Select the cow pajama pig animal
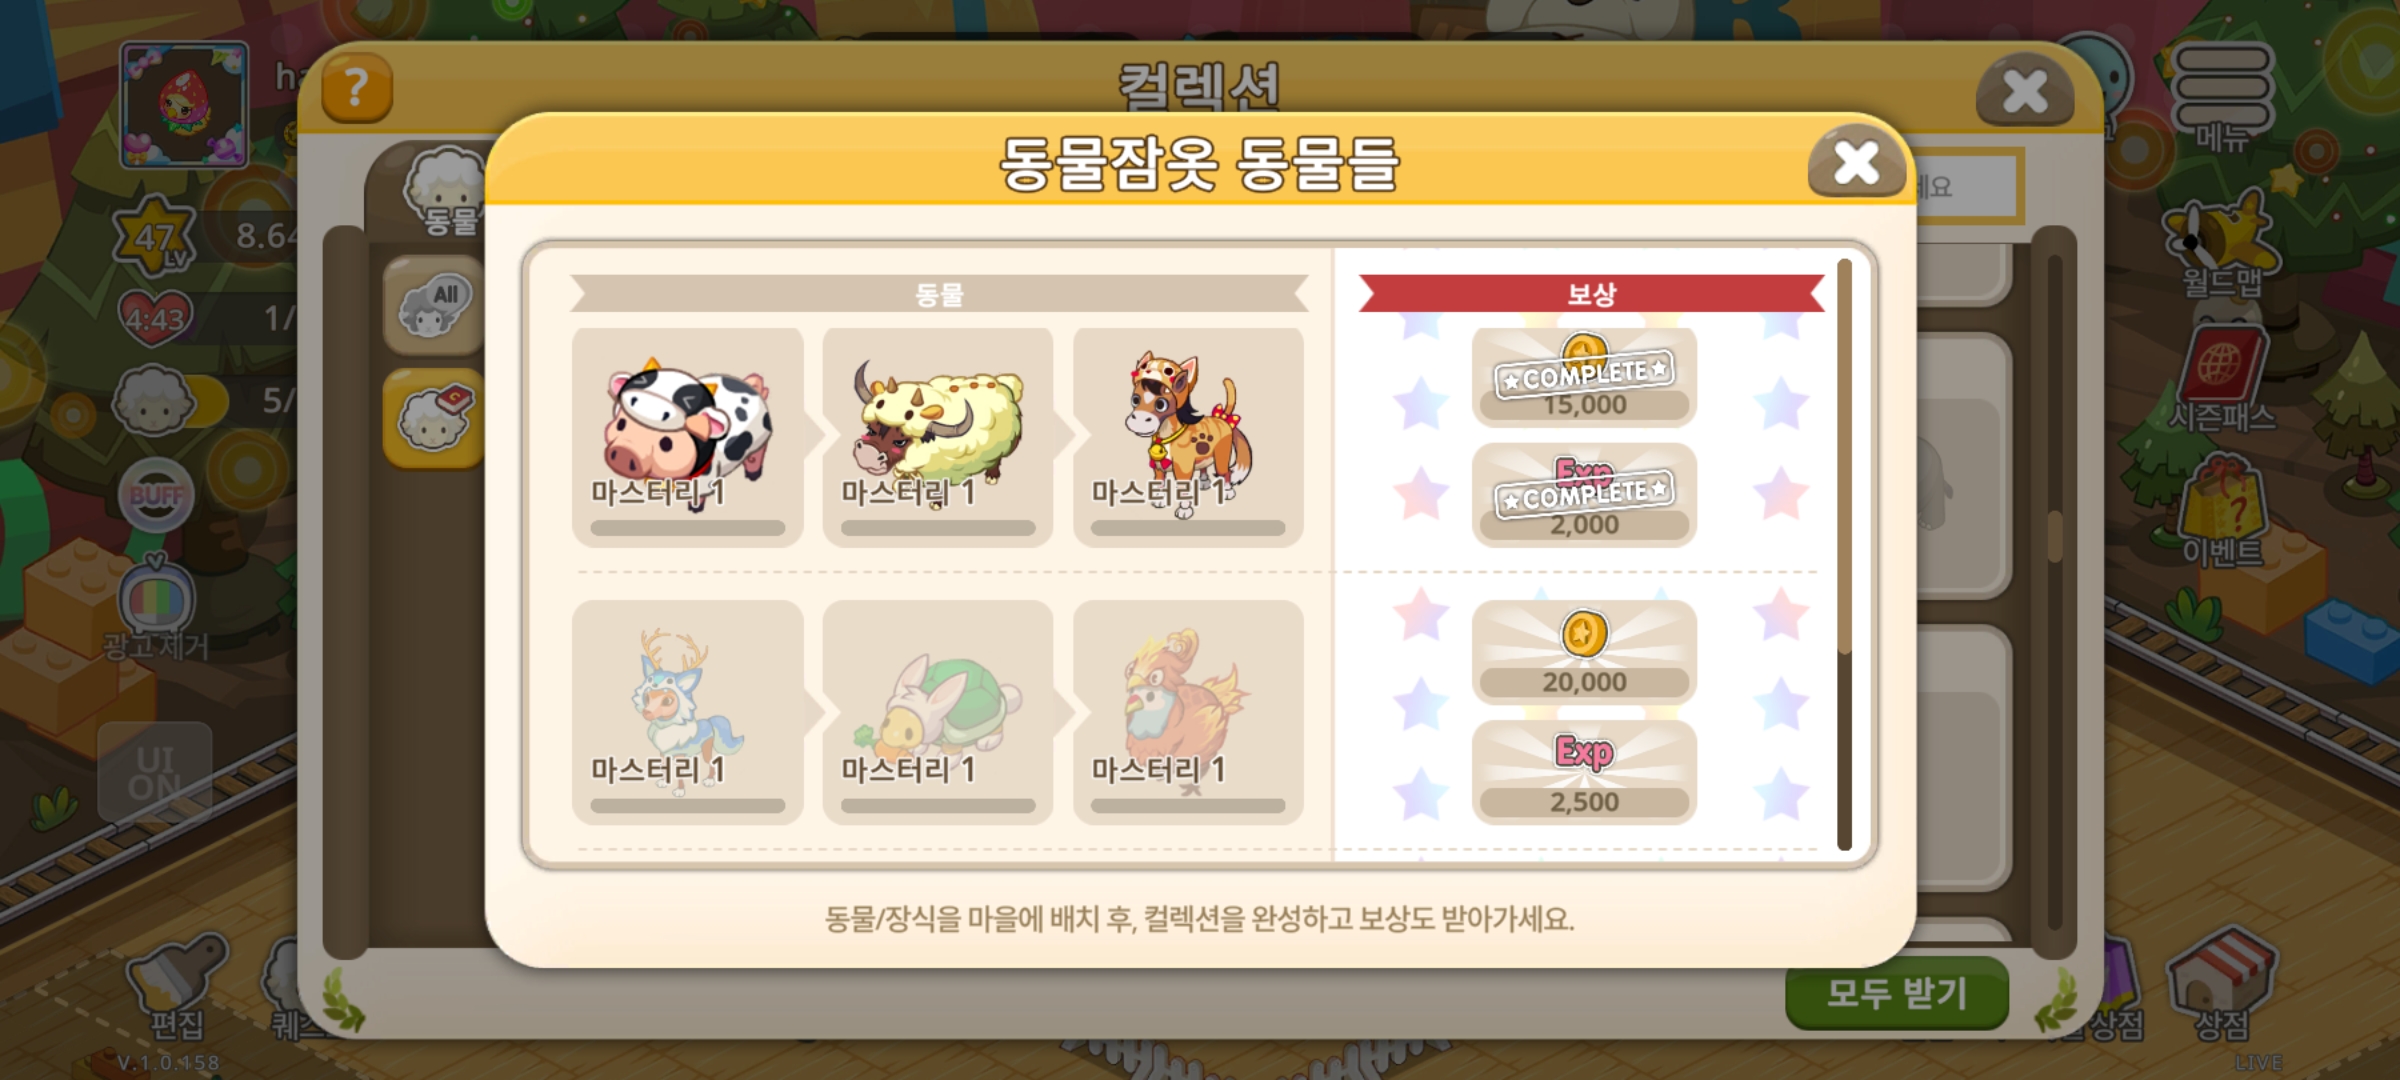This screenshot has height=1080, width=2400. tap(688, 437)
